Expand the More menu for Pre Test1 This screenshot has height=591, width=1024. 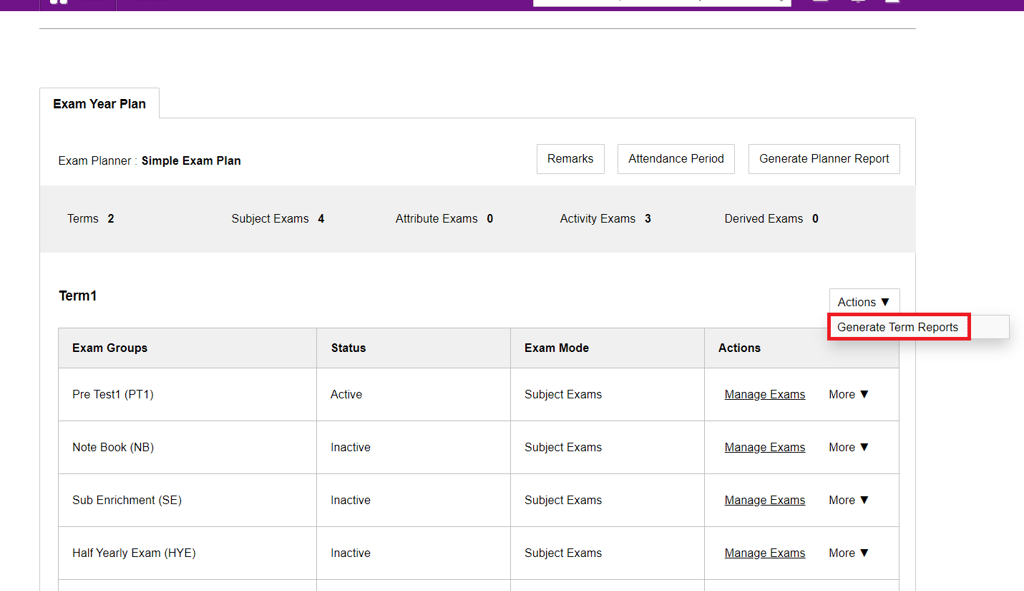(x=849, y=395)
